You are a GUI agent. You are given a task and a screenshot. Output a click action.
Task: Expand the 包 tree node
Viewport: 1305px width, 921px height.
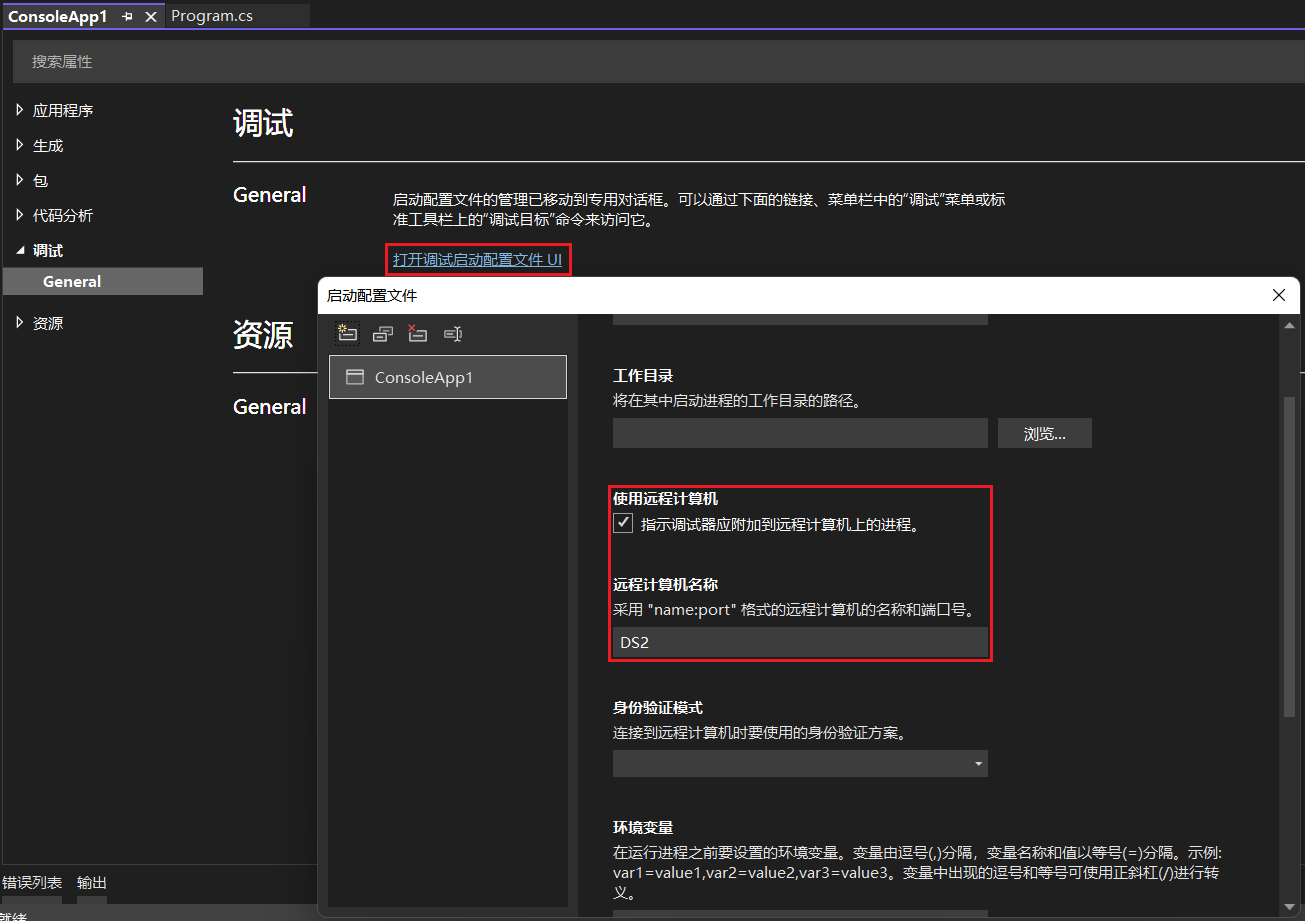20,180
